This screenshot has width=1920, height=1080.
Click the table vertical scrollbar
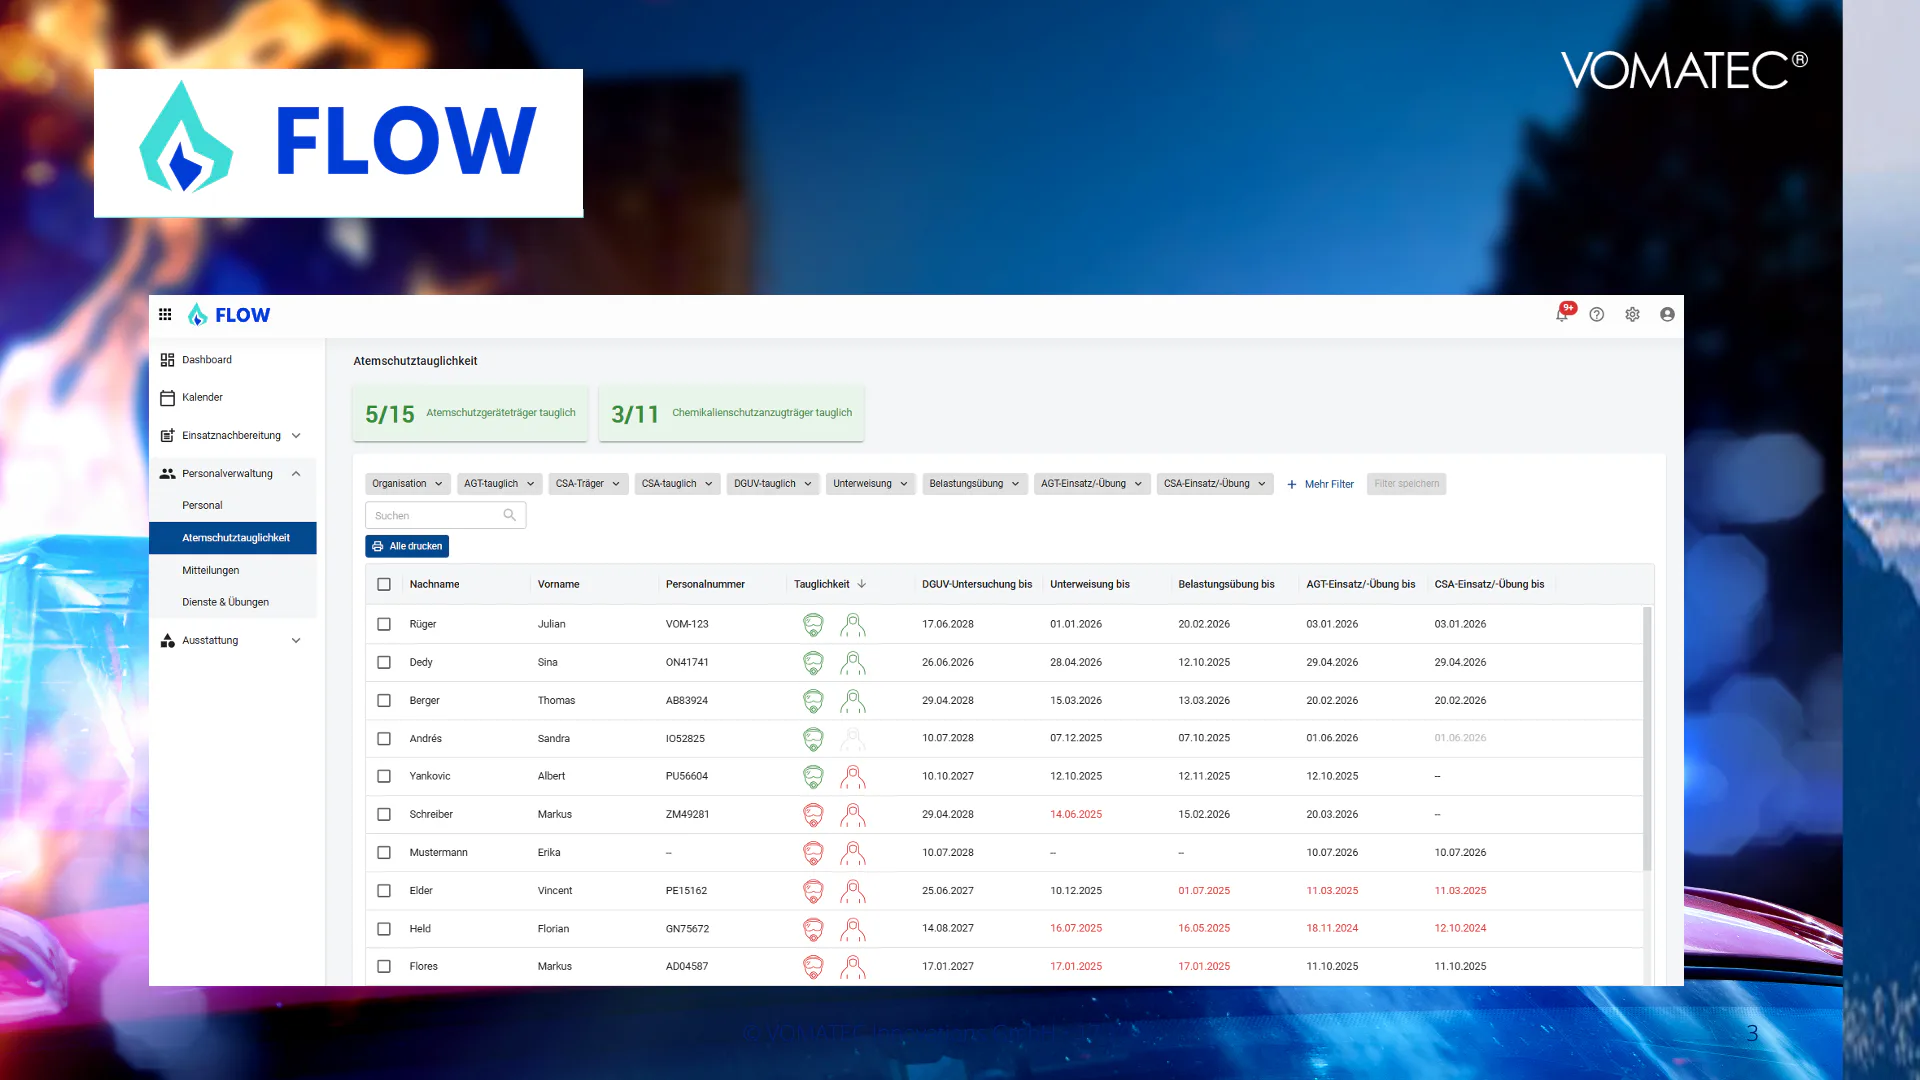tap(1647, 738)
